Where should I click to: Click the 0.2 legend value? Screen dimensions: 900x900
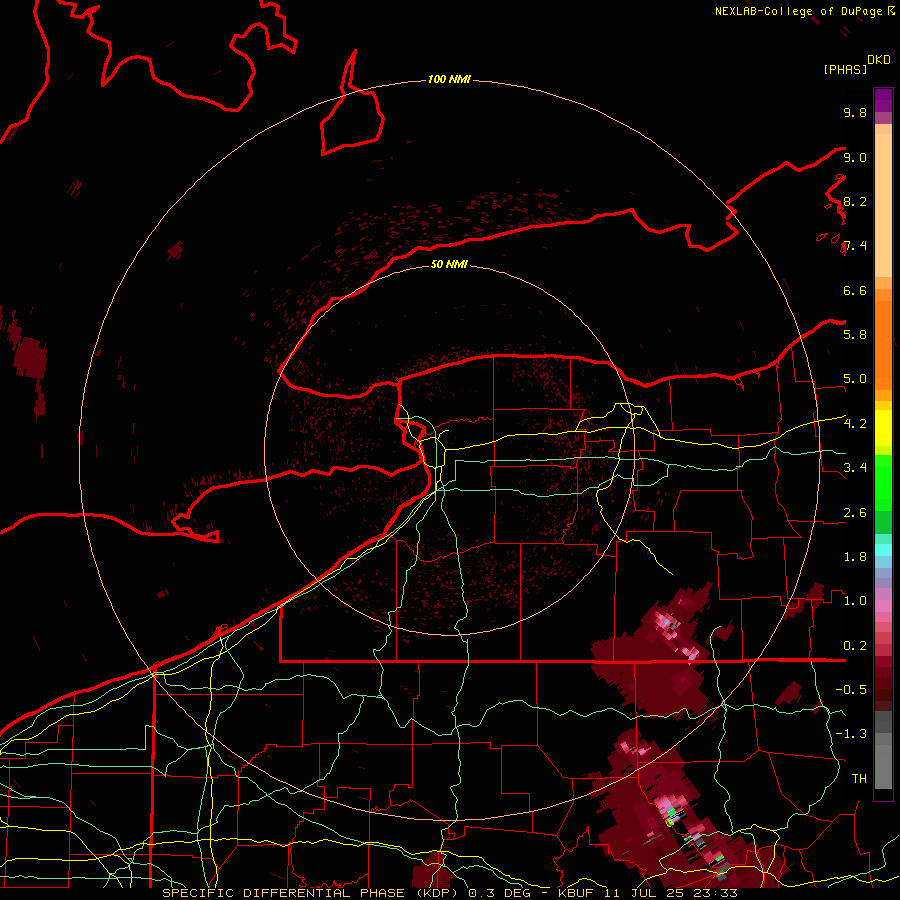[x=855, y=646]
